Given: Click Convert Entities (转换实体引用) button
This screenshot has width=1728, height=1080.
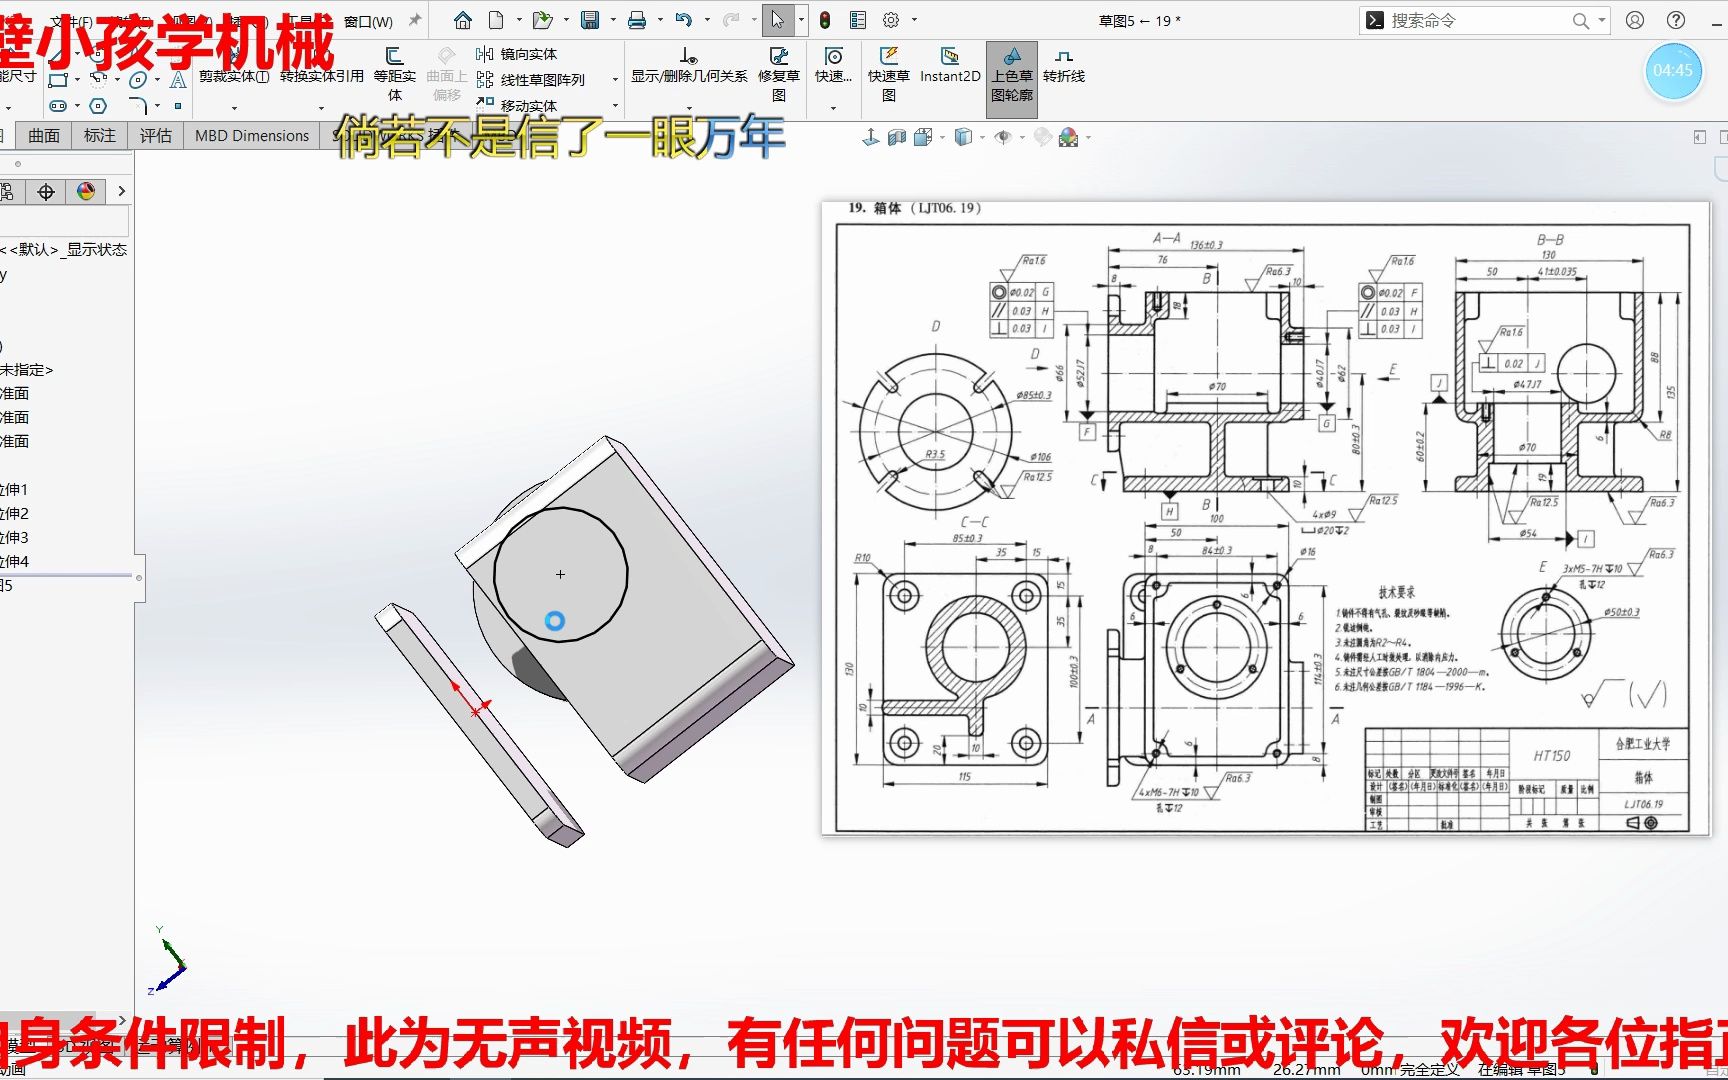Looking at the screenshot, I should (322, 75).
